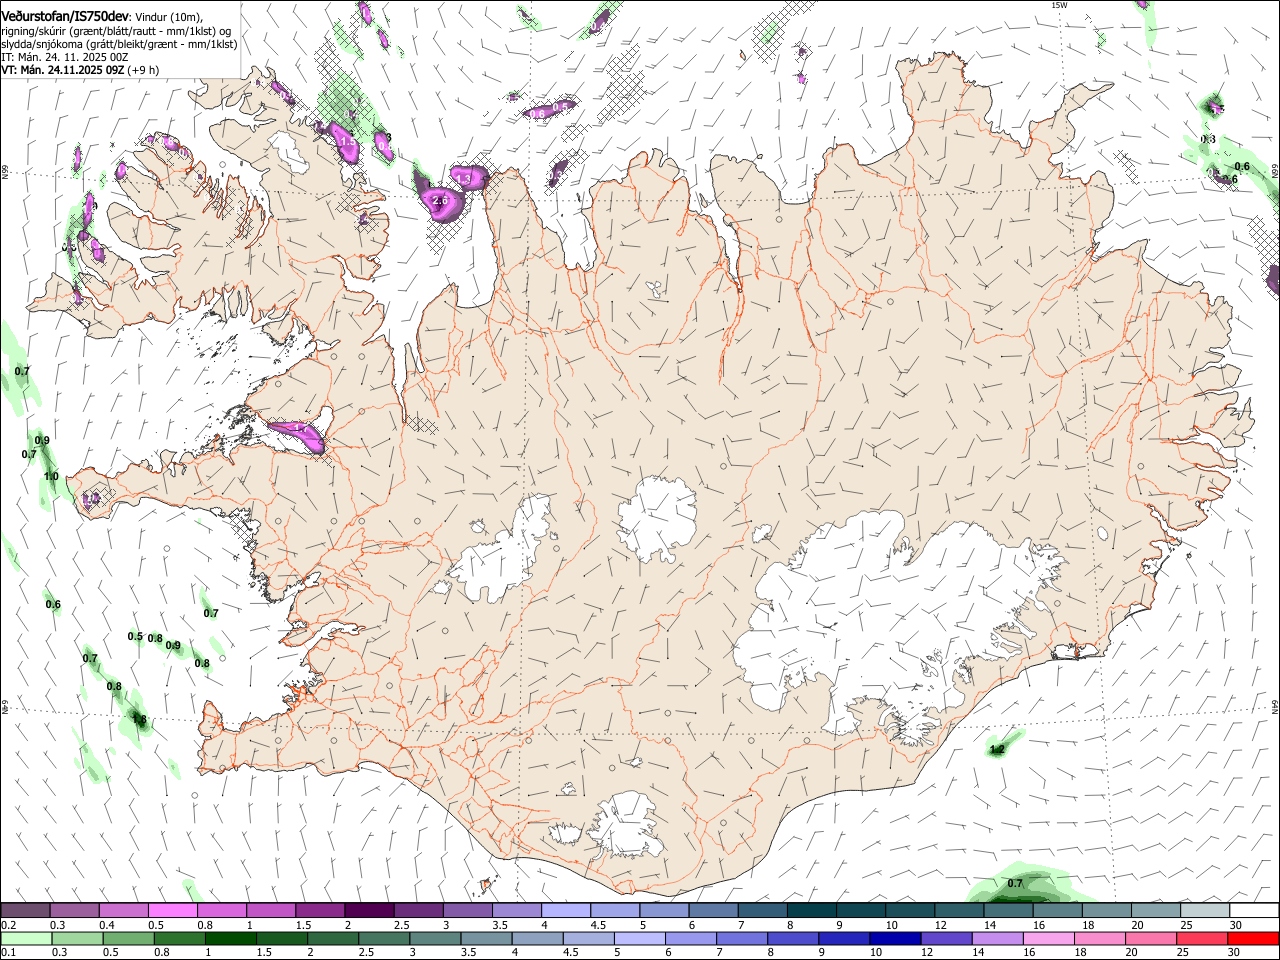
Task: Select the purple 12–14 swatch in lower legend row
Action: 946,938
